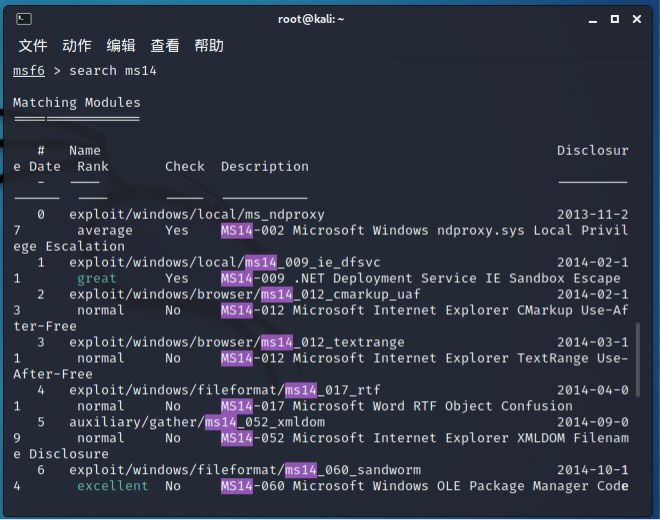Image resolution: width=660 pixels, height=520 pixels.
Task: Click the date 2013-11-2
Action: (x=593, y=215)
